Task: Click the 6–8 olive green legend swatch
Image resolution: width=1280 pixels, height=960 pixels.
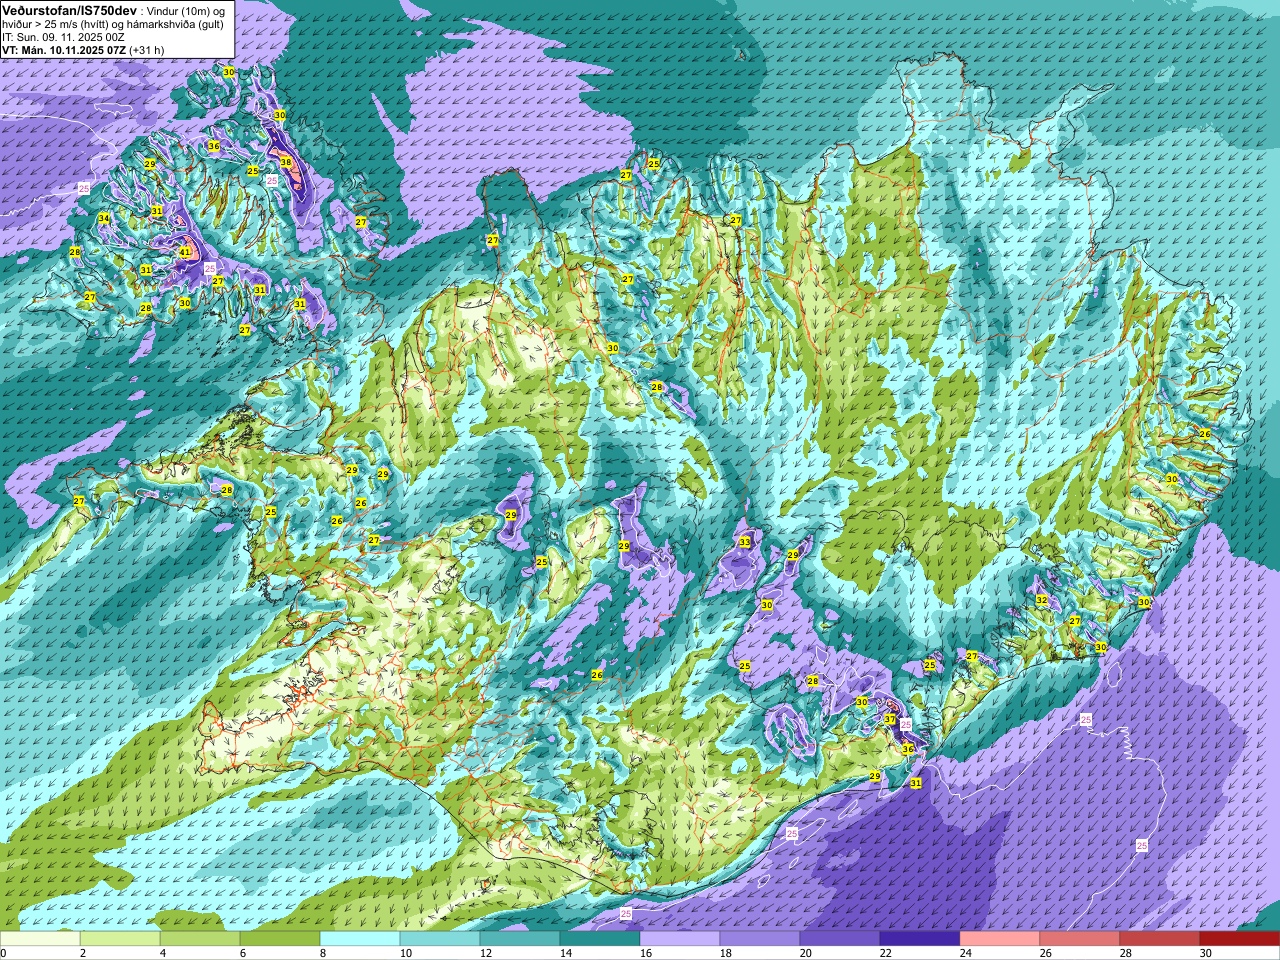Action: [x=280, y=939]
